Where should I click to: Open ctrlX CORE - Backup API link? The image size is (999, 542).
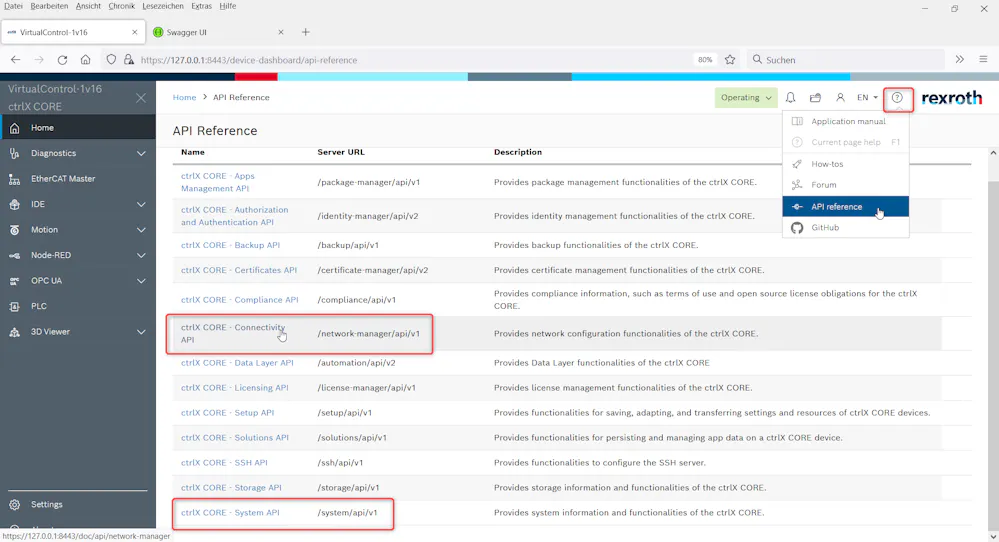click(230, 245)
